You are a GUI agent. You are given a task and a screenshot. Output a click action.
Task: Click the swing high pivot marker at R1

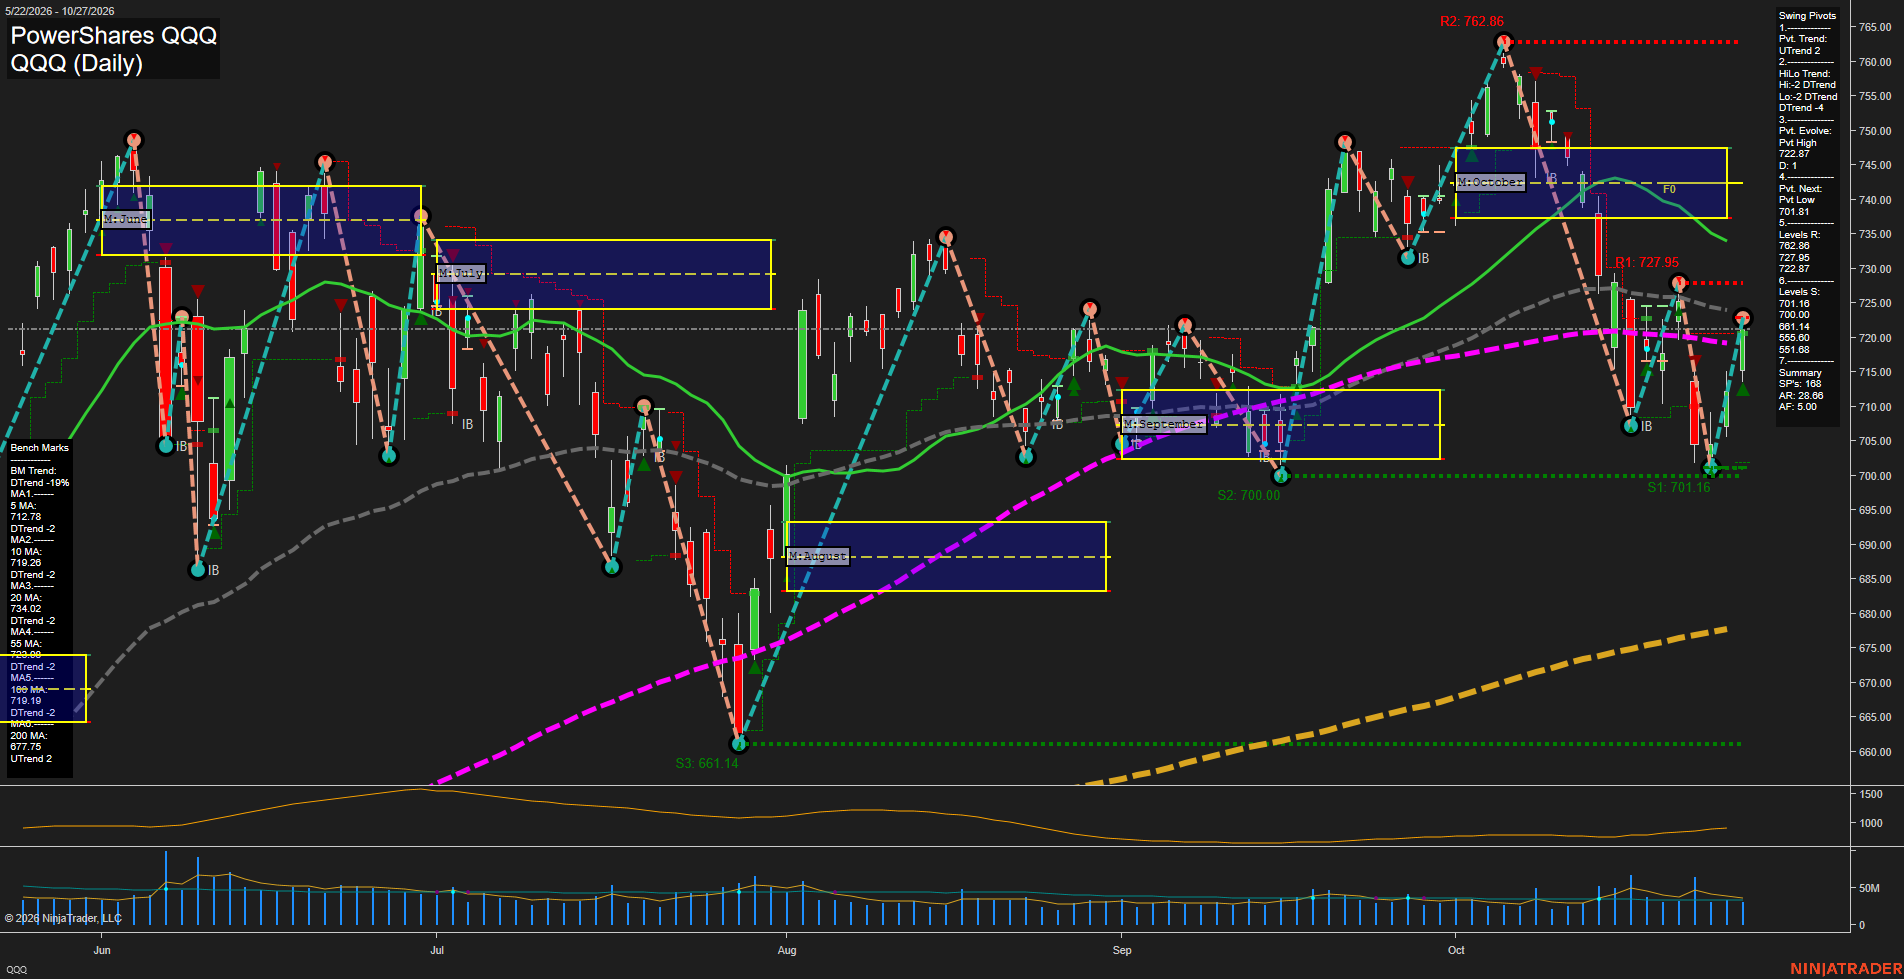pyautogui.click(x=1679, y=283)
